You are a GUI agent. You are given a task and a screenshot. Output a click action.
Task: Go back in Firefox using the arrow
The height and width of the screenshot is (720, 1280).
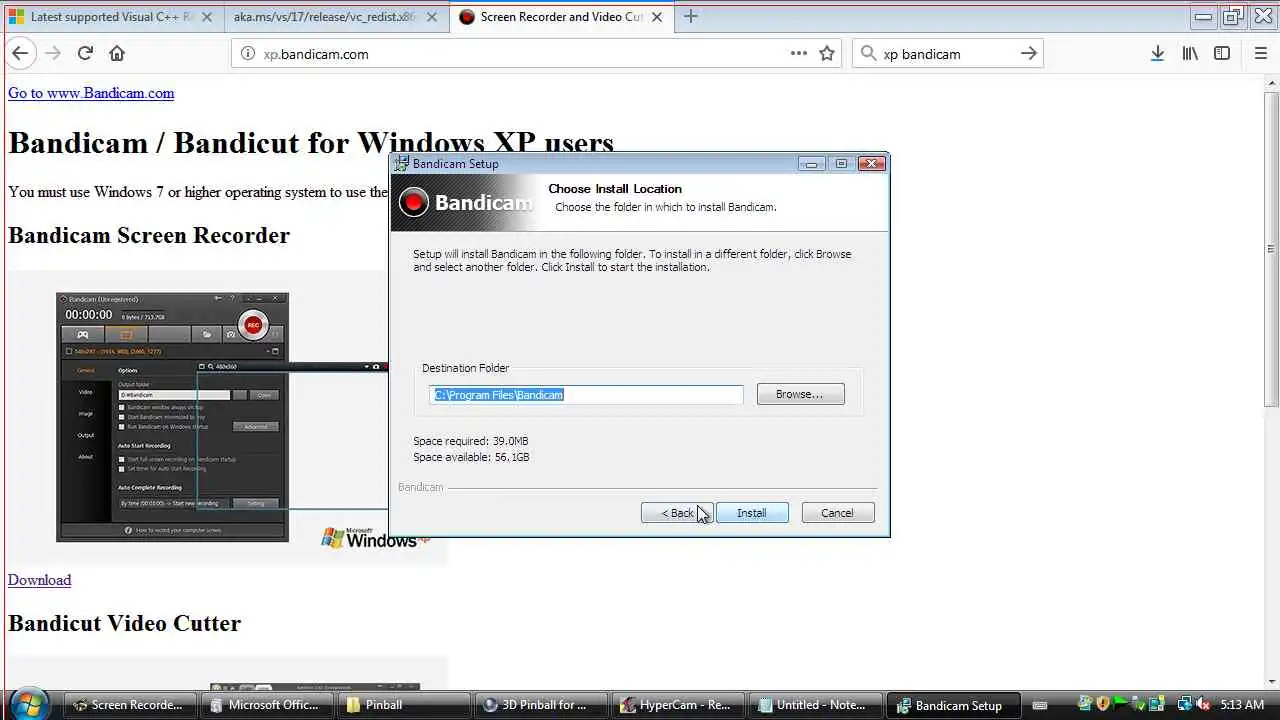pos(20,54)
